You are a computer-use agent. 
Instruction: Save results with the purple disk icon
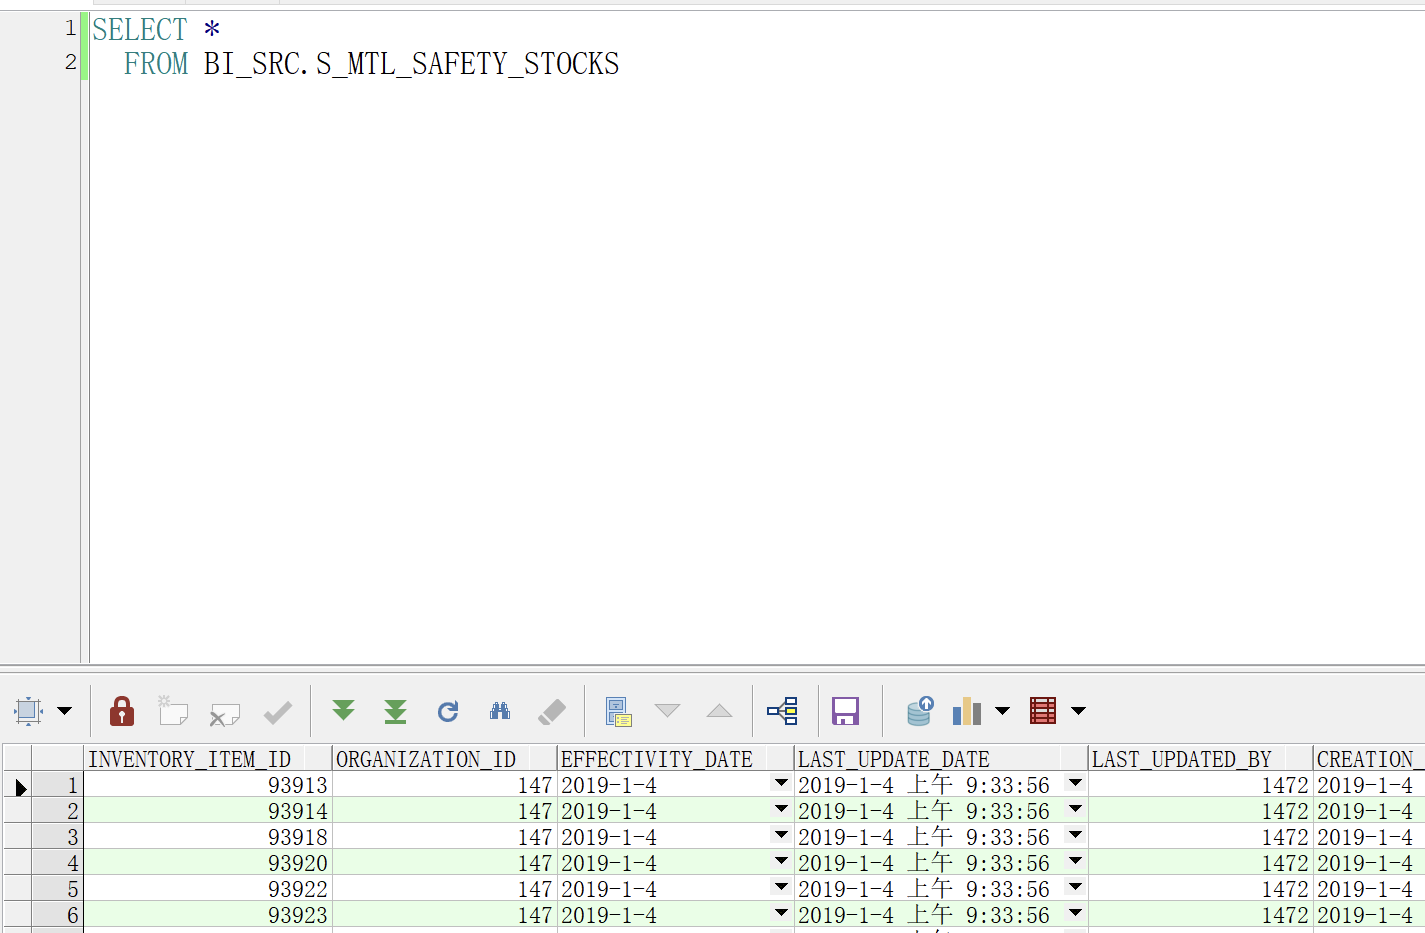(x=845, y=711)
